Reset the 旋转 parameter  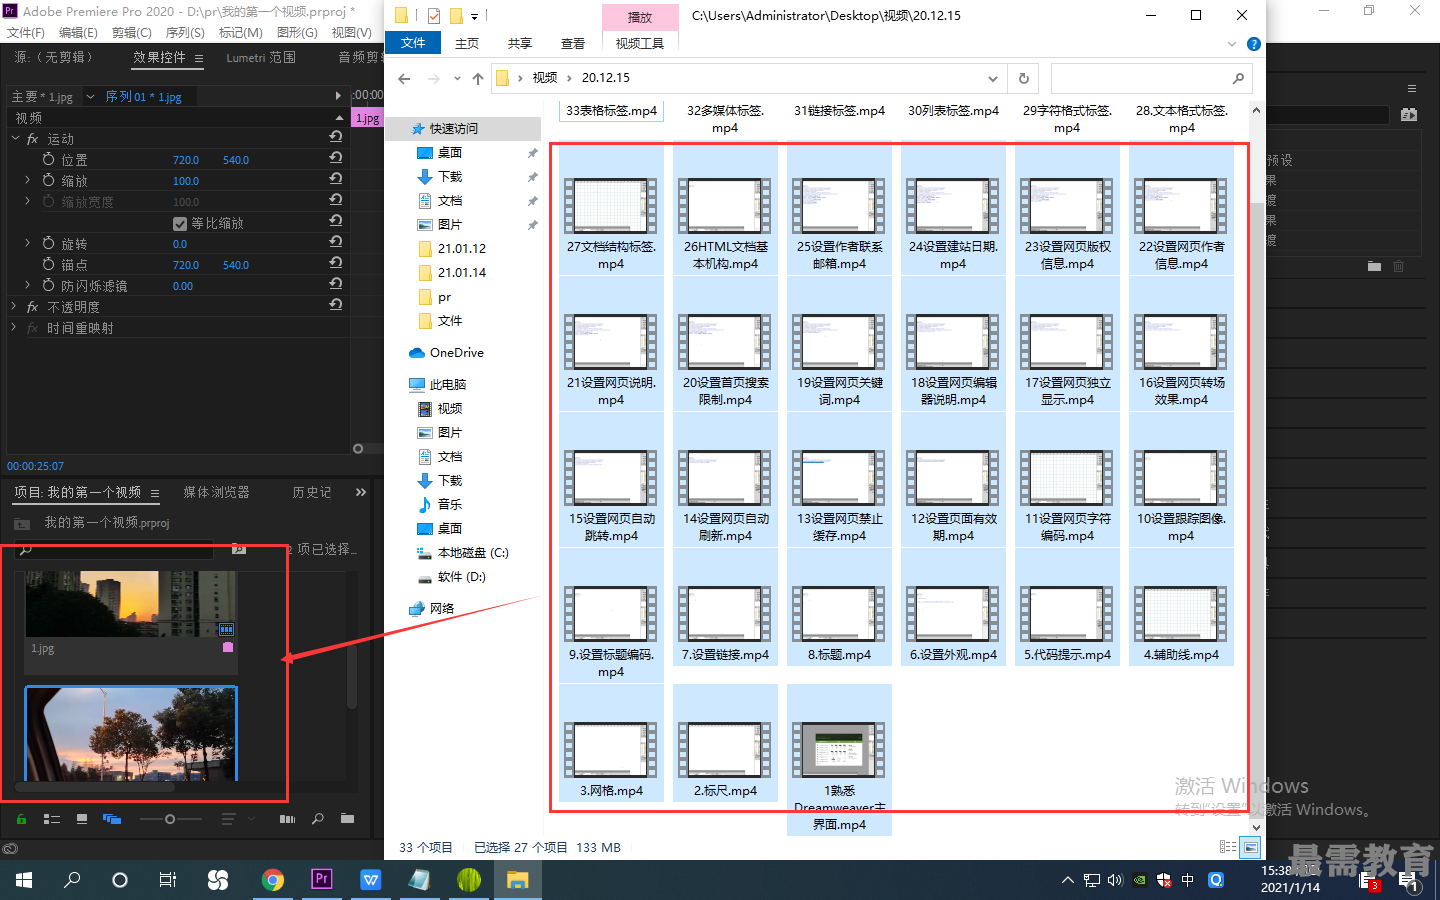336,243
